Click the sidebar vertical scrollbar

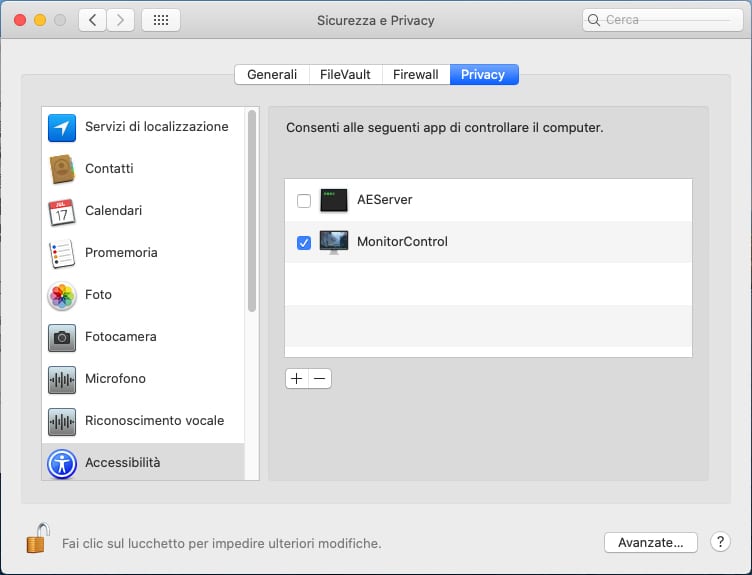[252, 212]
